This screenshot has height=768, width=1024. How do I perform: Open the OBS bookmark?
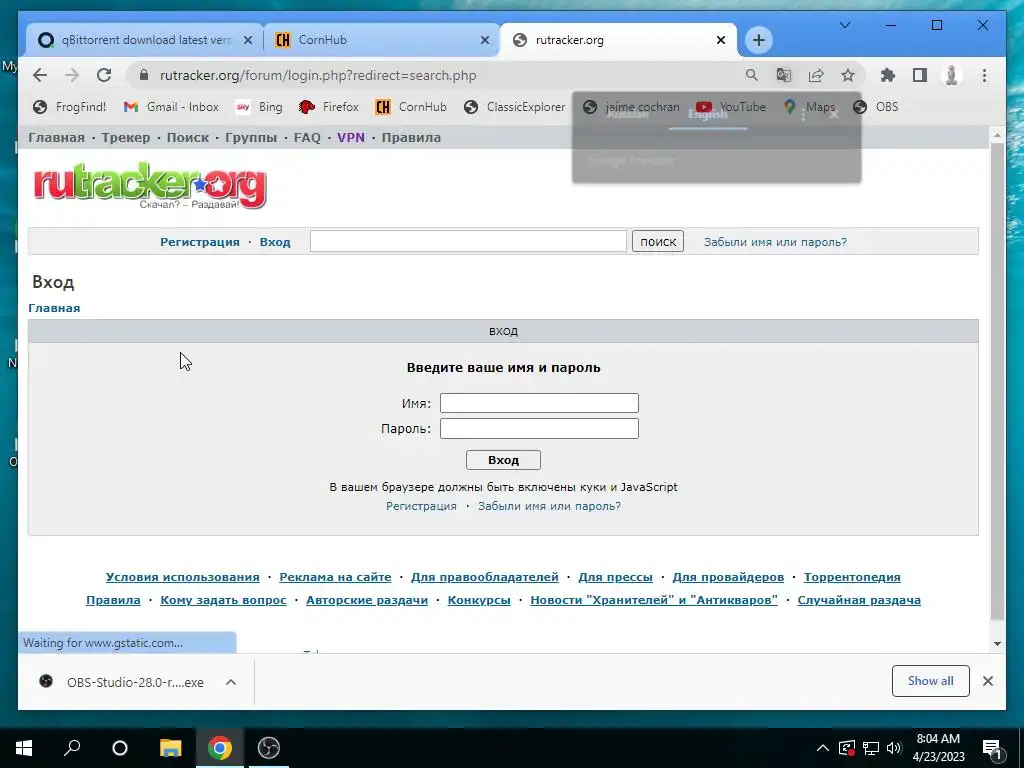click(x=875, y=107)
